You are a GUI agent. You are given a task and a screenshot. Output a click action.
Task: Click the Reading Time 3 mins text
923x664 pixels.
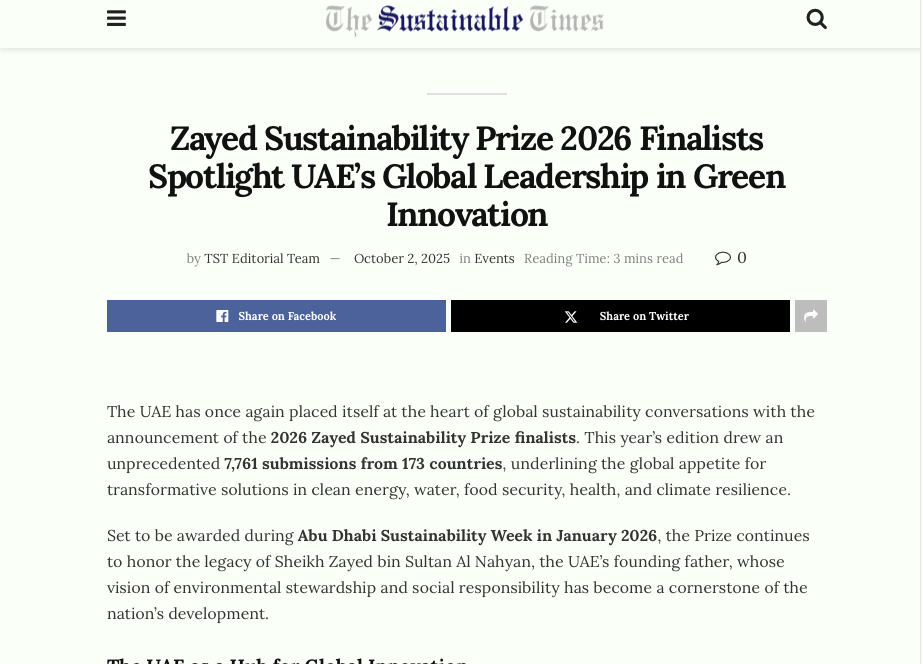603,259
